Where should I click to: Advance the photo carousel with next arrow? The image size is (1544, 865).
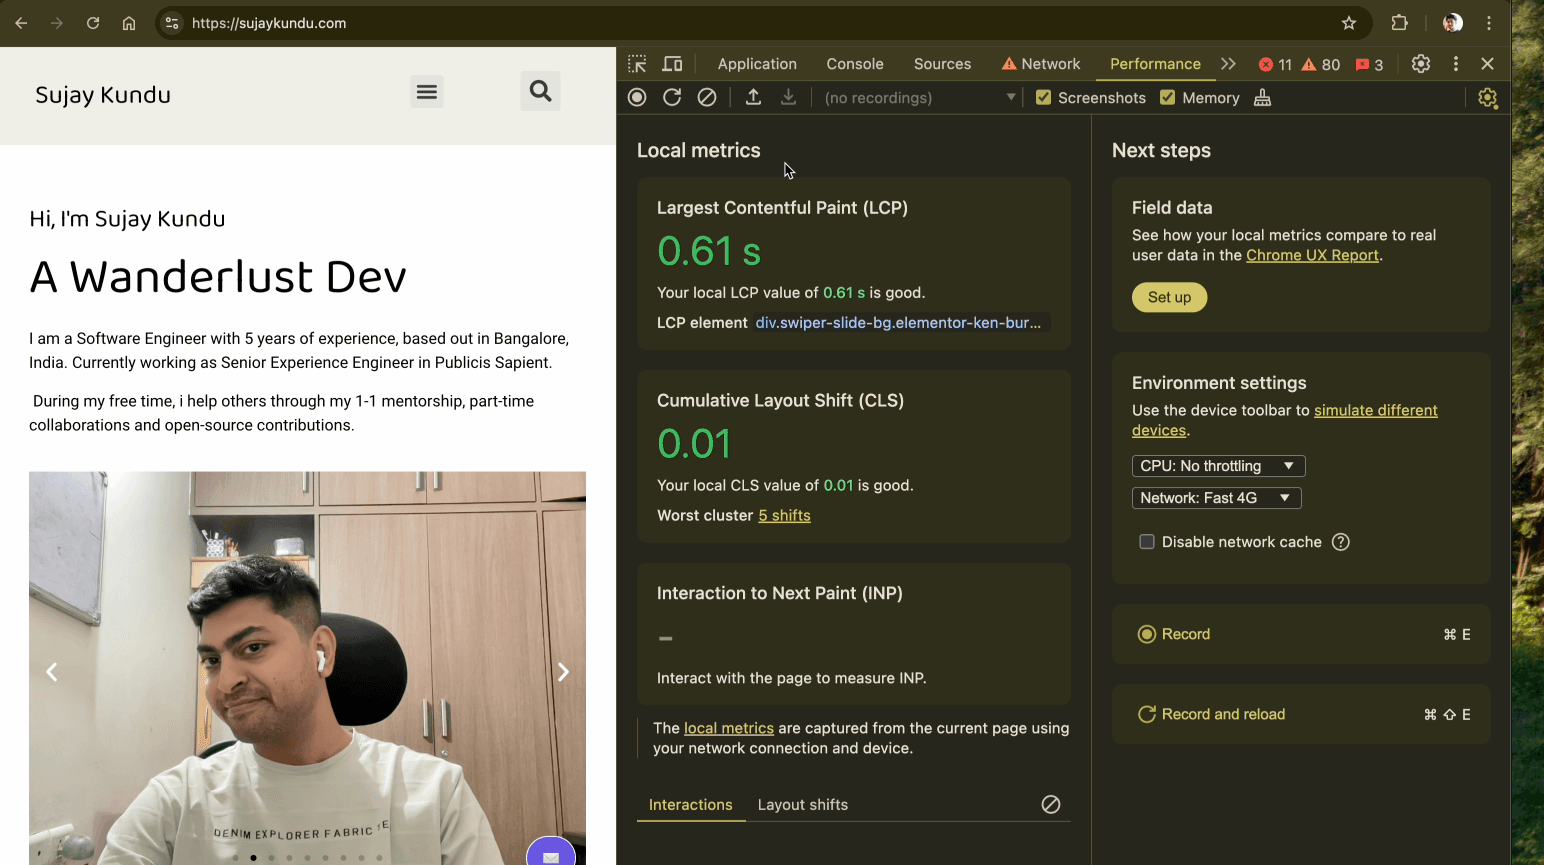click(x=563, y=671)
